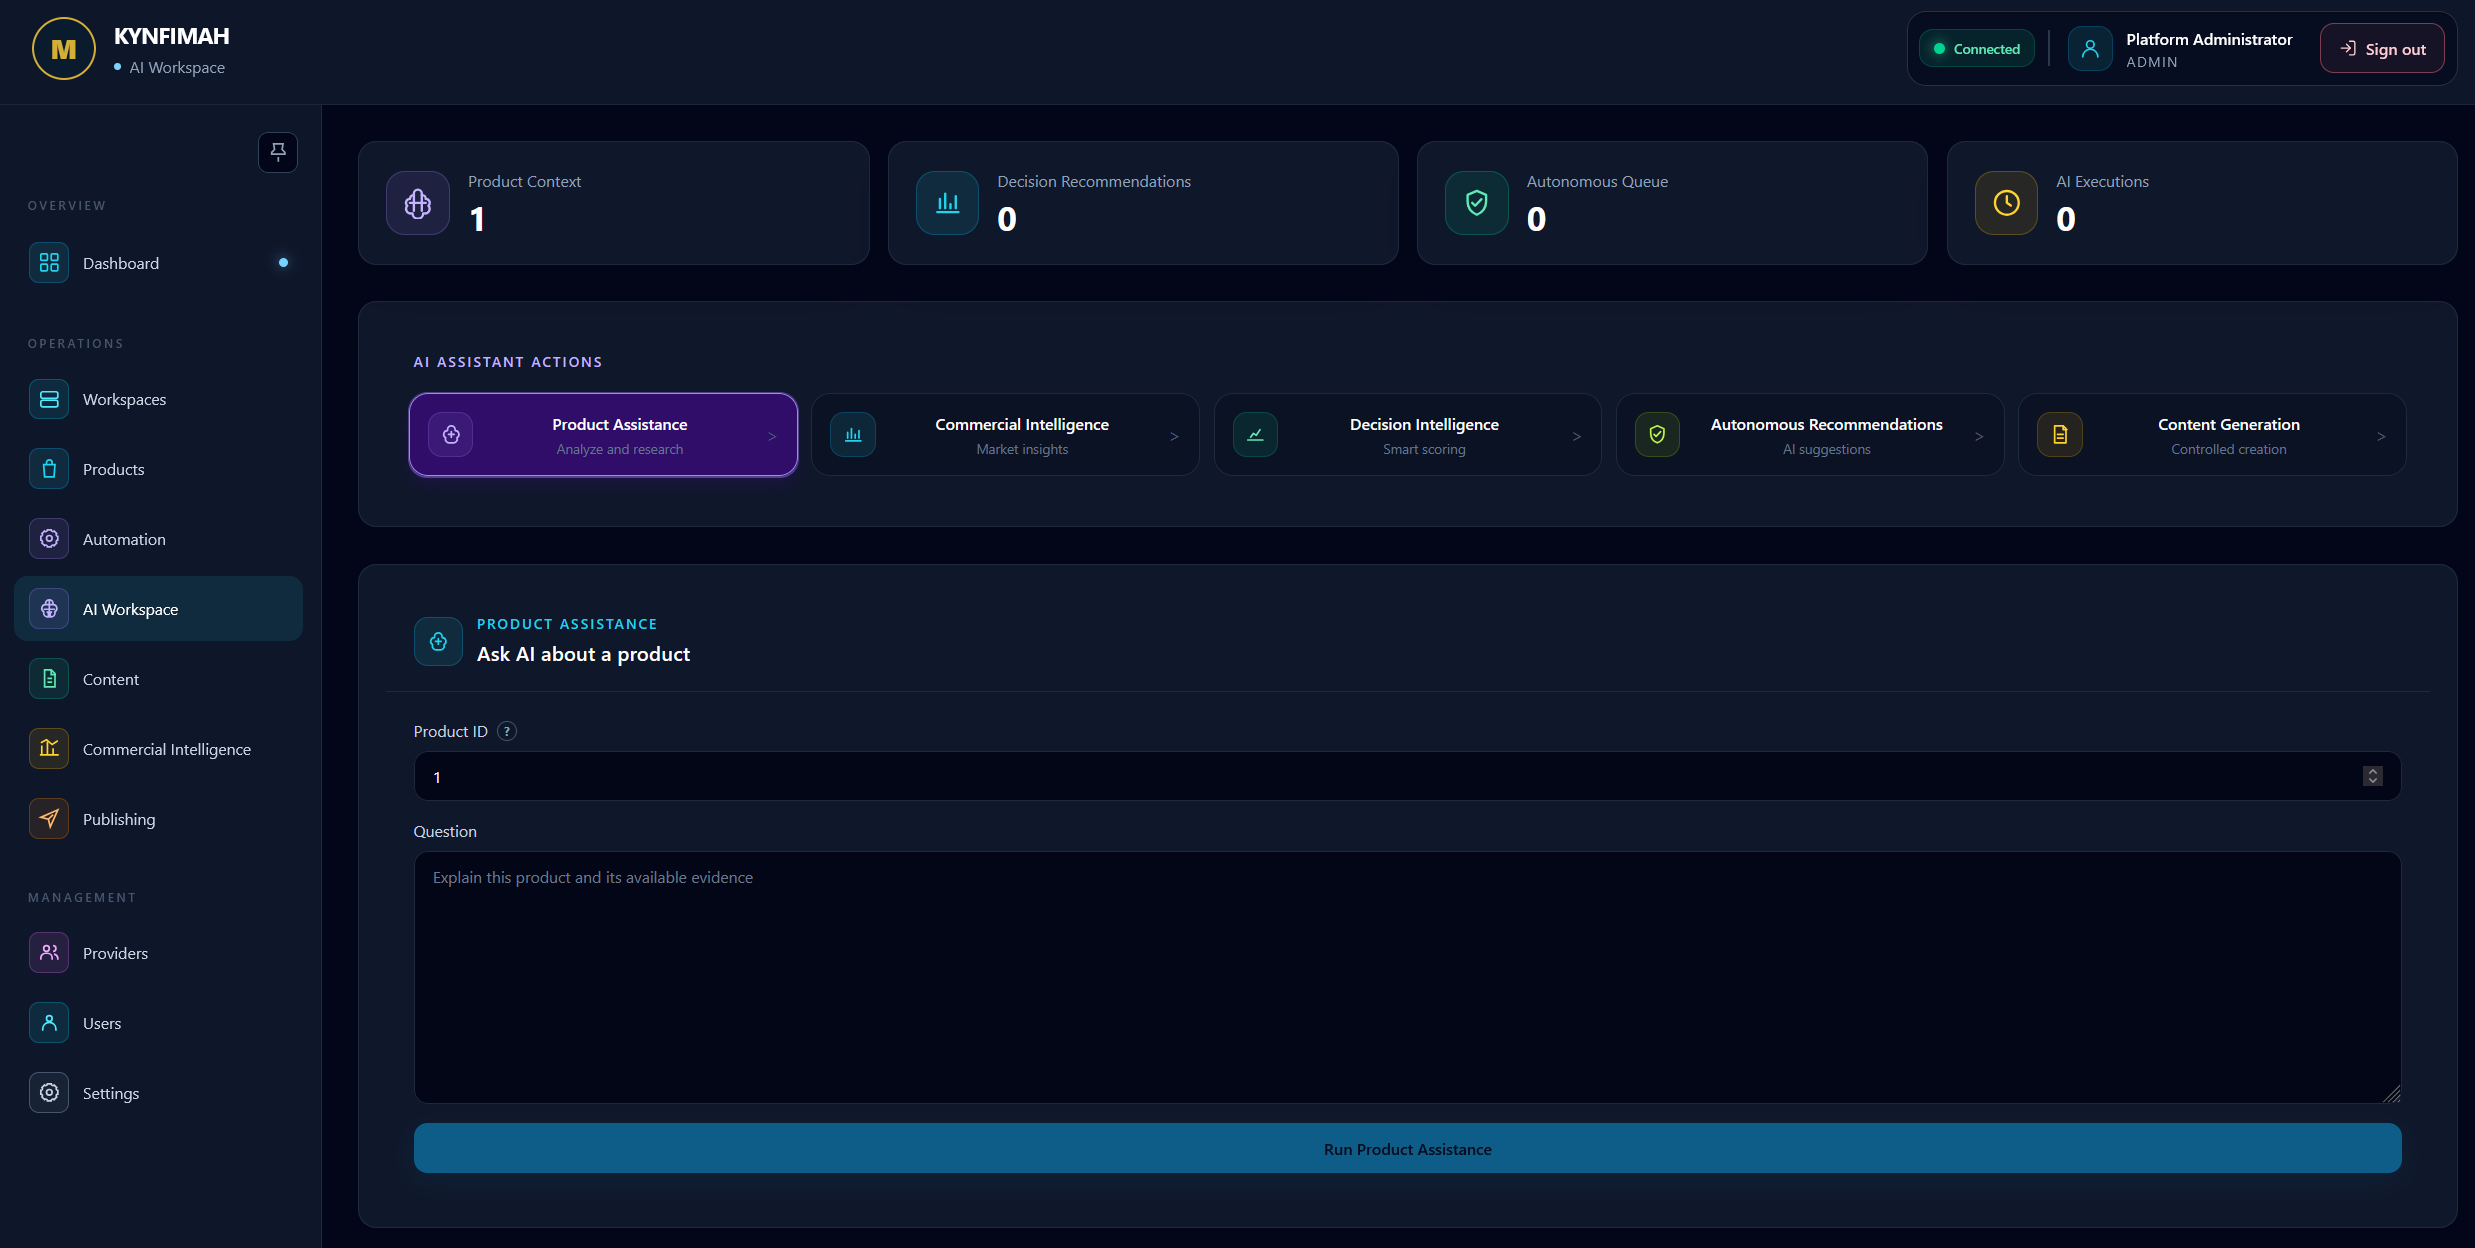Image resolution: width=2475 pixels, height=1248 pixels.
Task: Toggle the sidebar pin icon
Action: click(278, 152)
